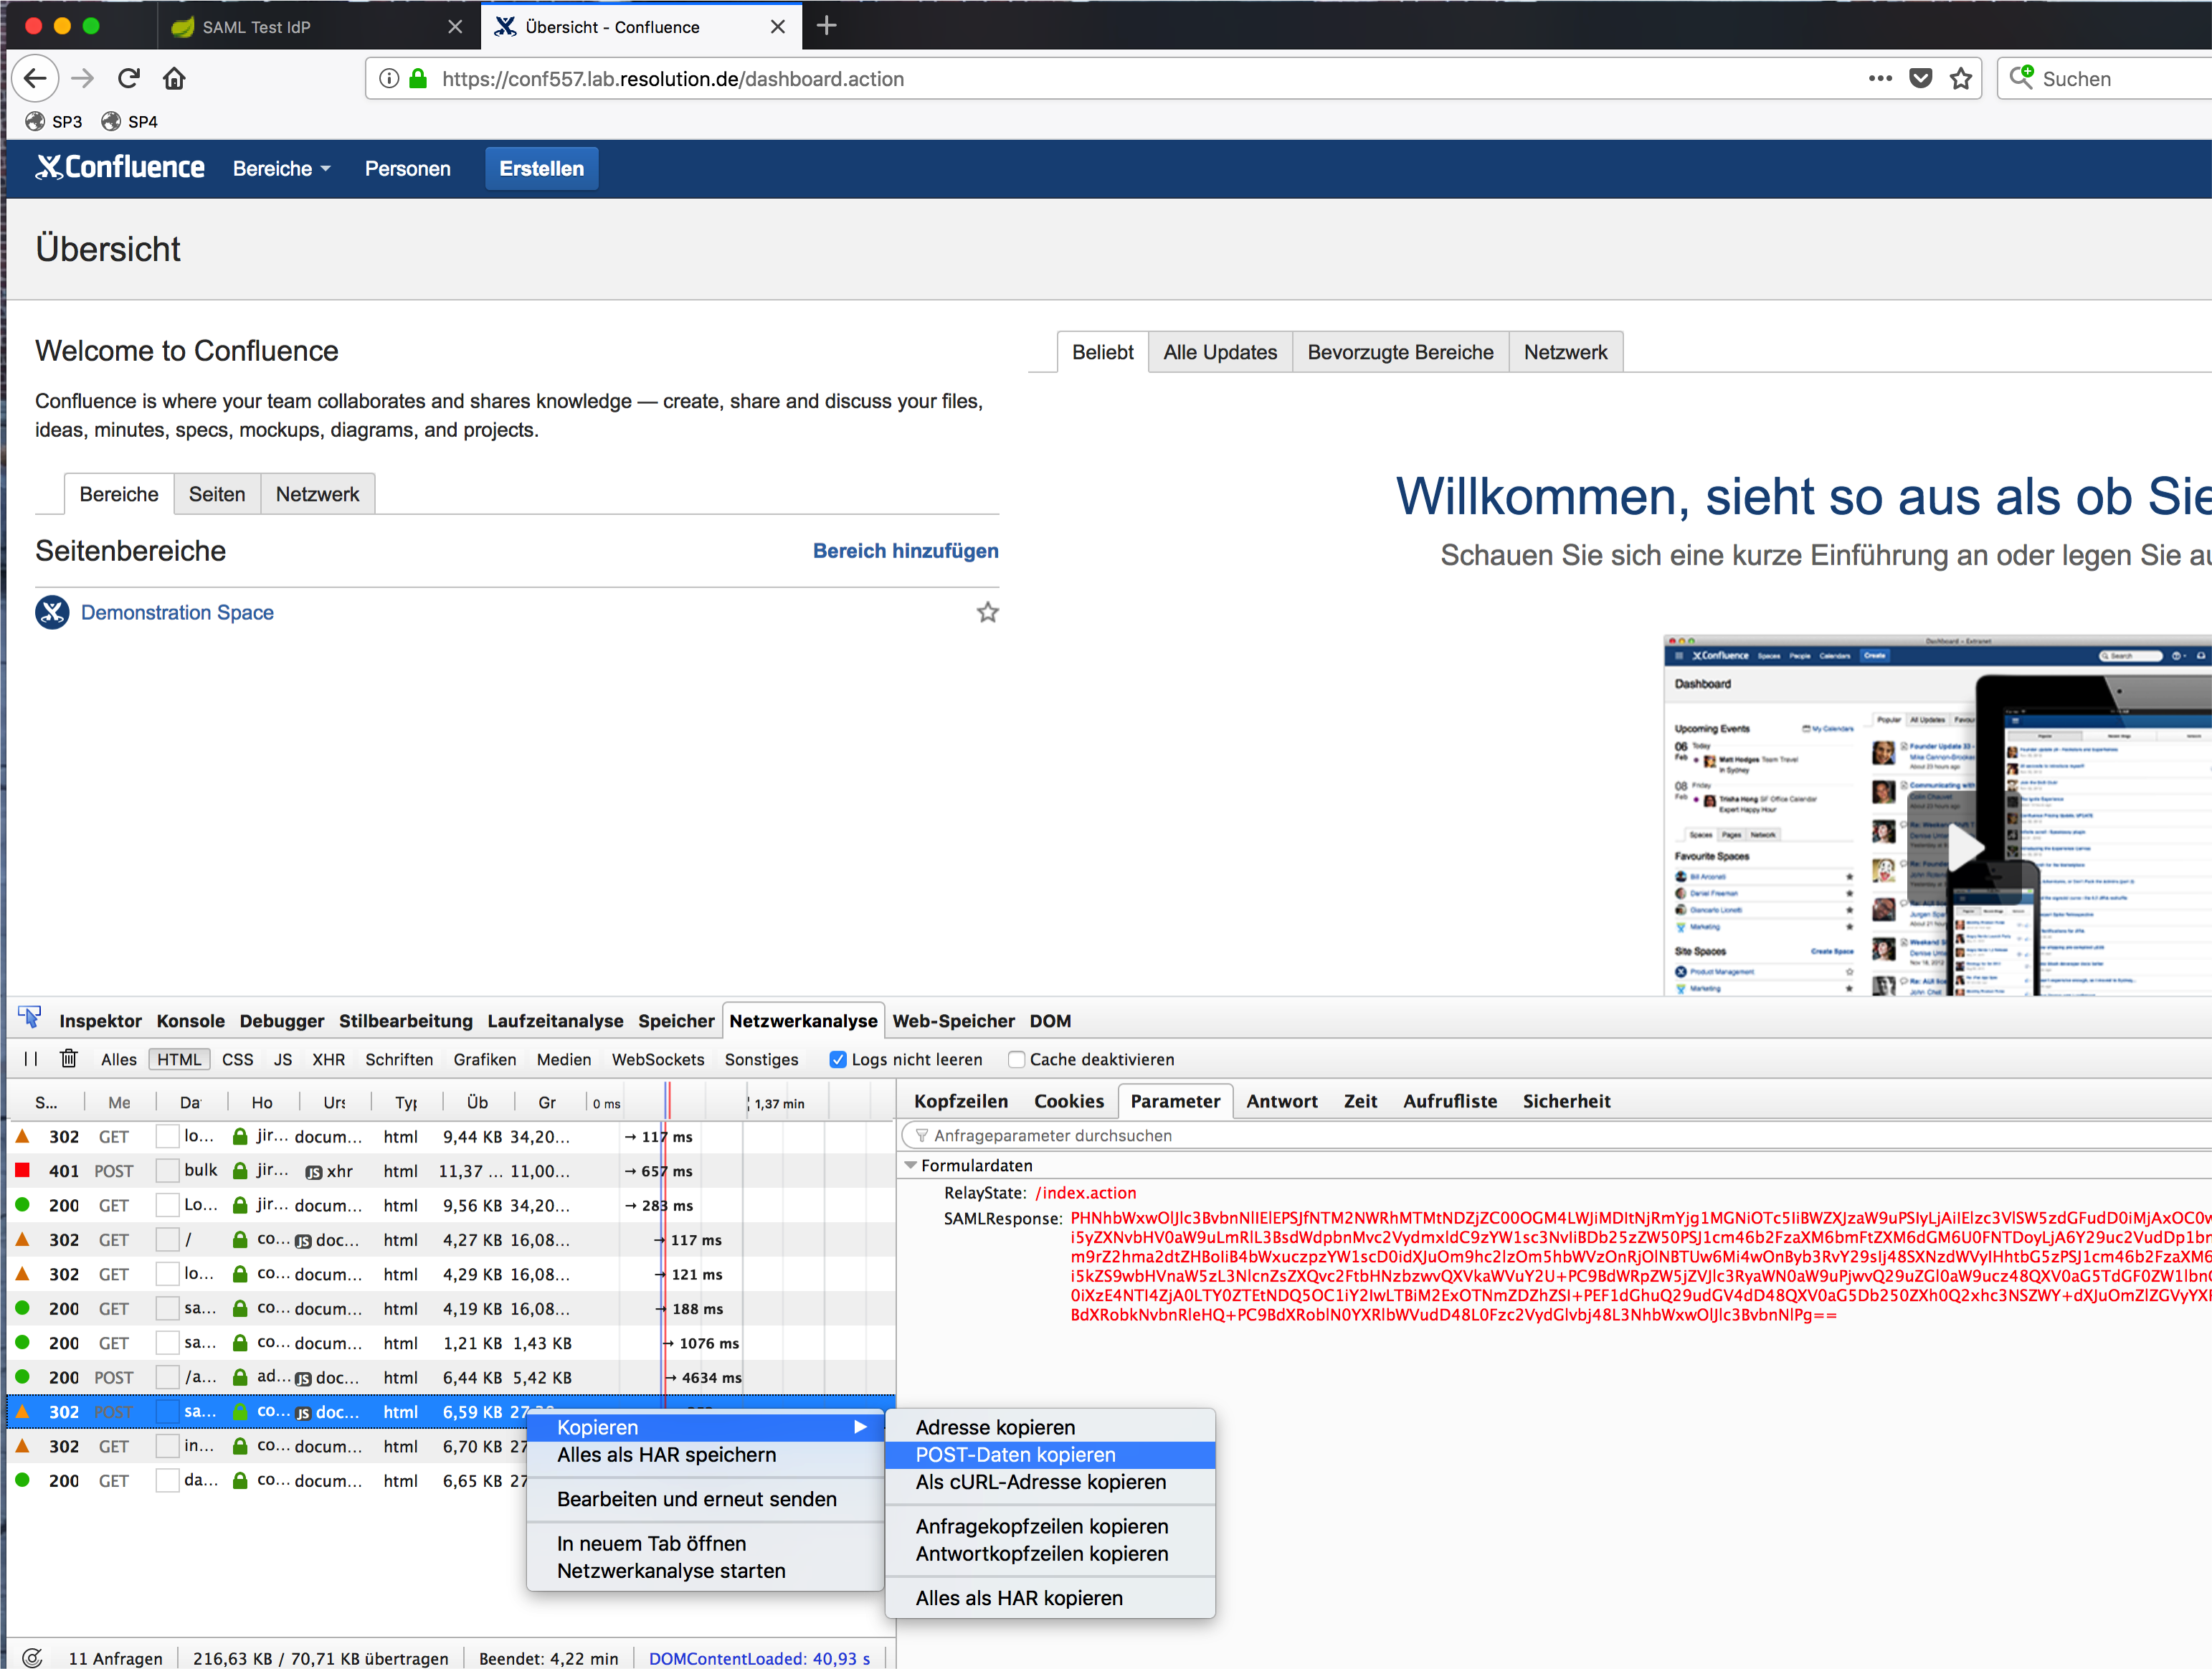Go back using the browser back arrow
This screenshot has height=1669, width=2212.
35,78
